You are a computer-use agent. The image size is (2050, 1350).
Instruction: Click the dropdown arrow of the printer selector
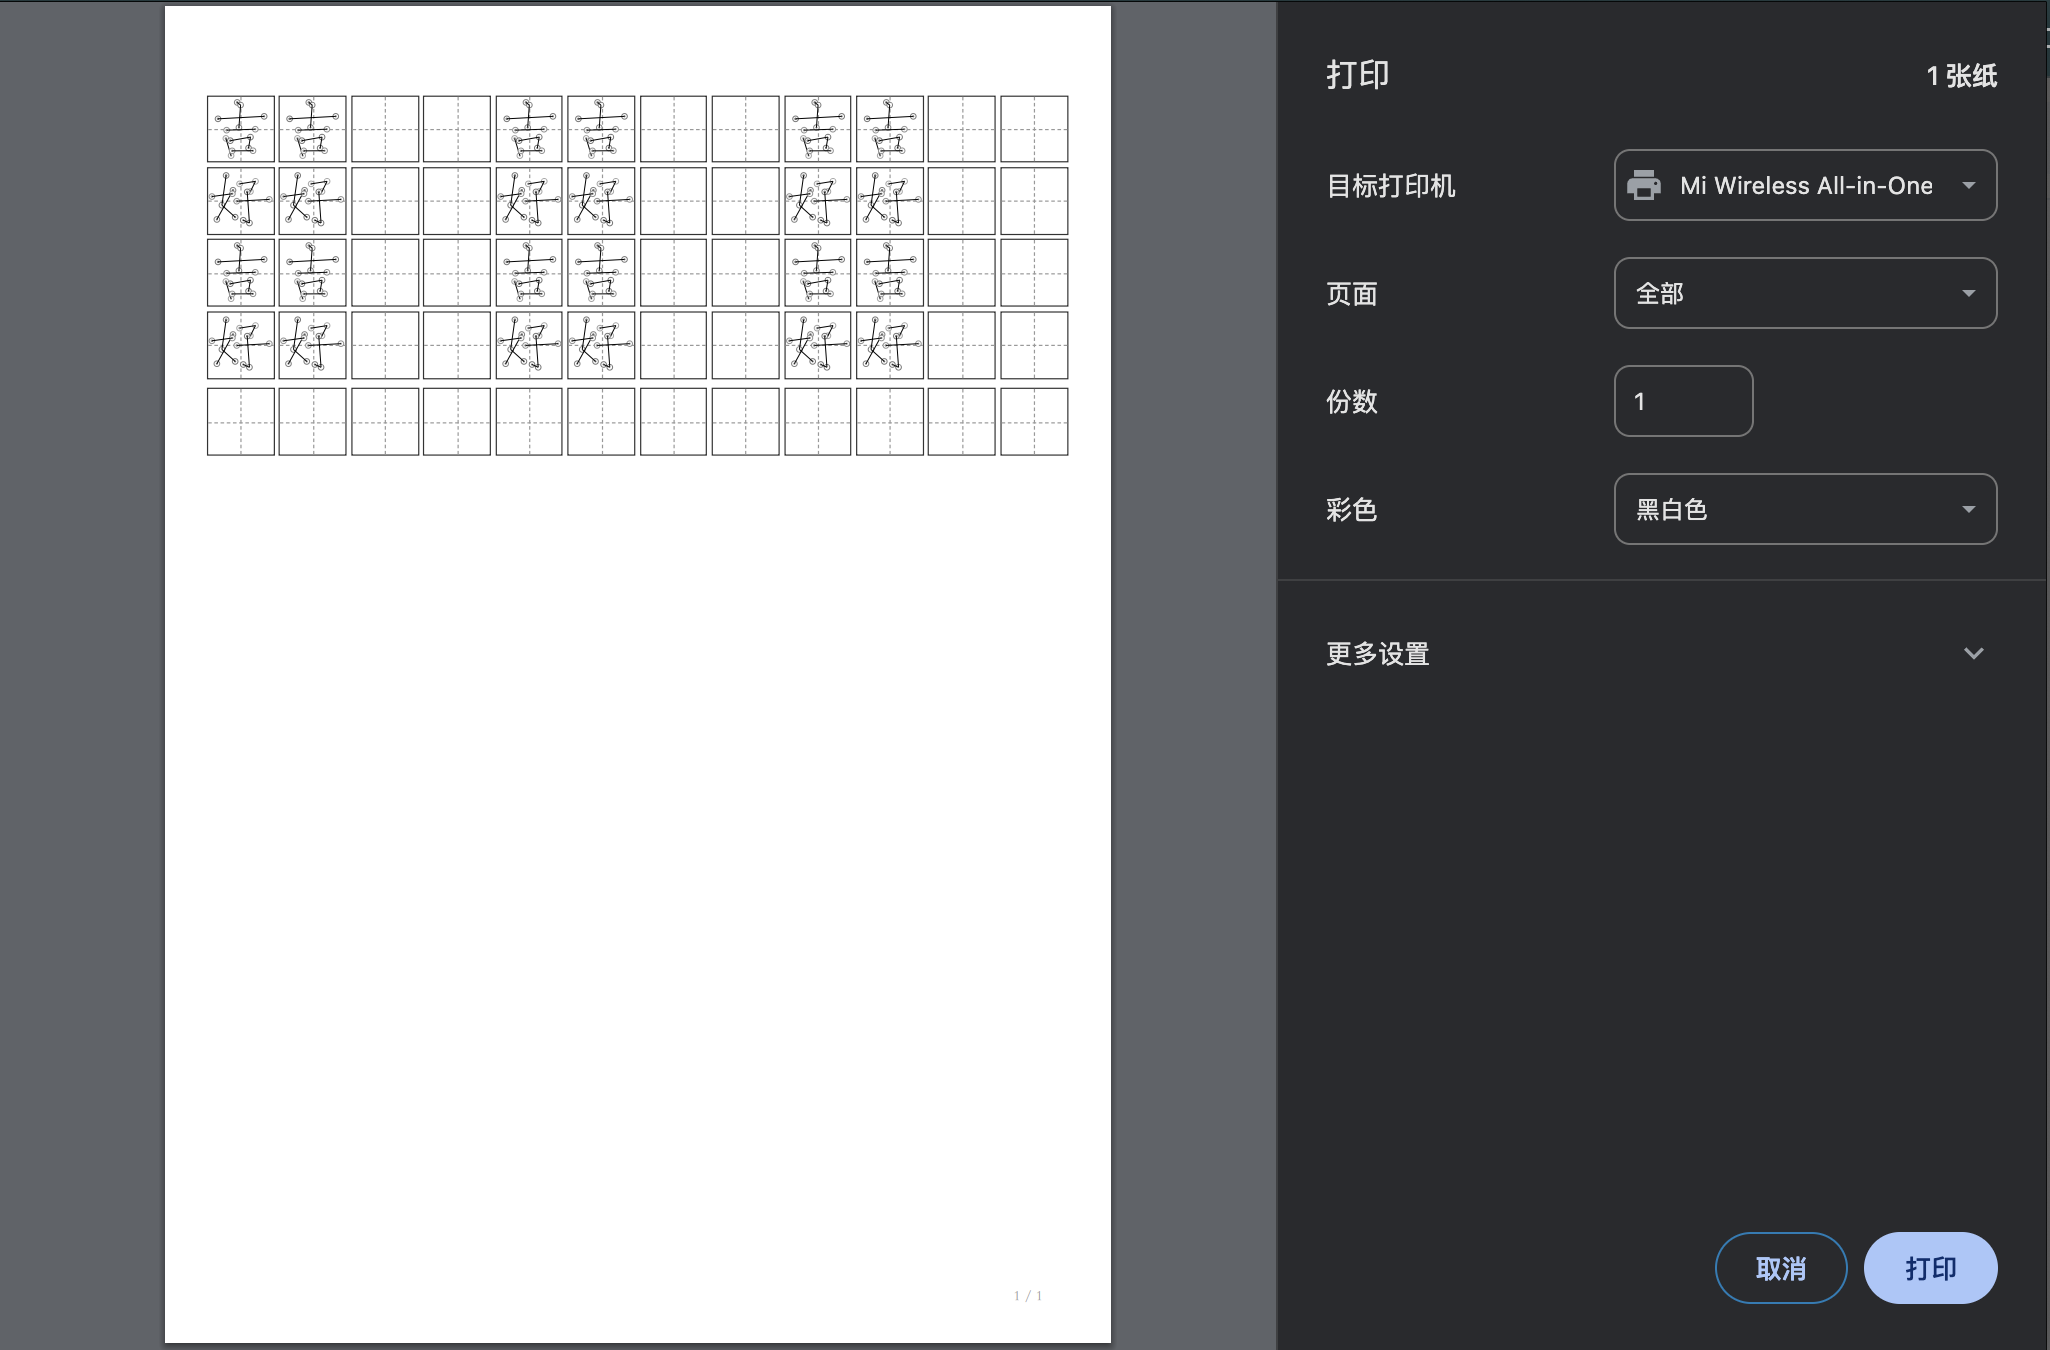[1968, 185]
